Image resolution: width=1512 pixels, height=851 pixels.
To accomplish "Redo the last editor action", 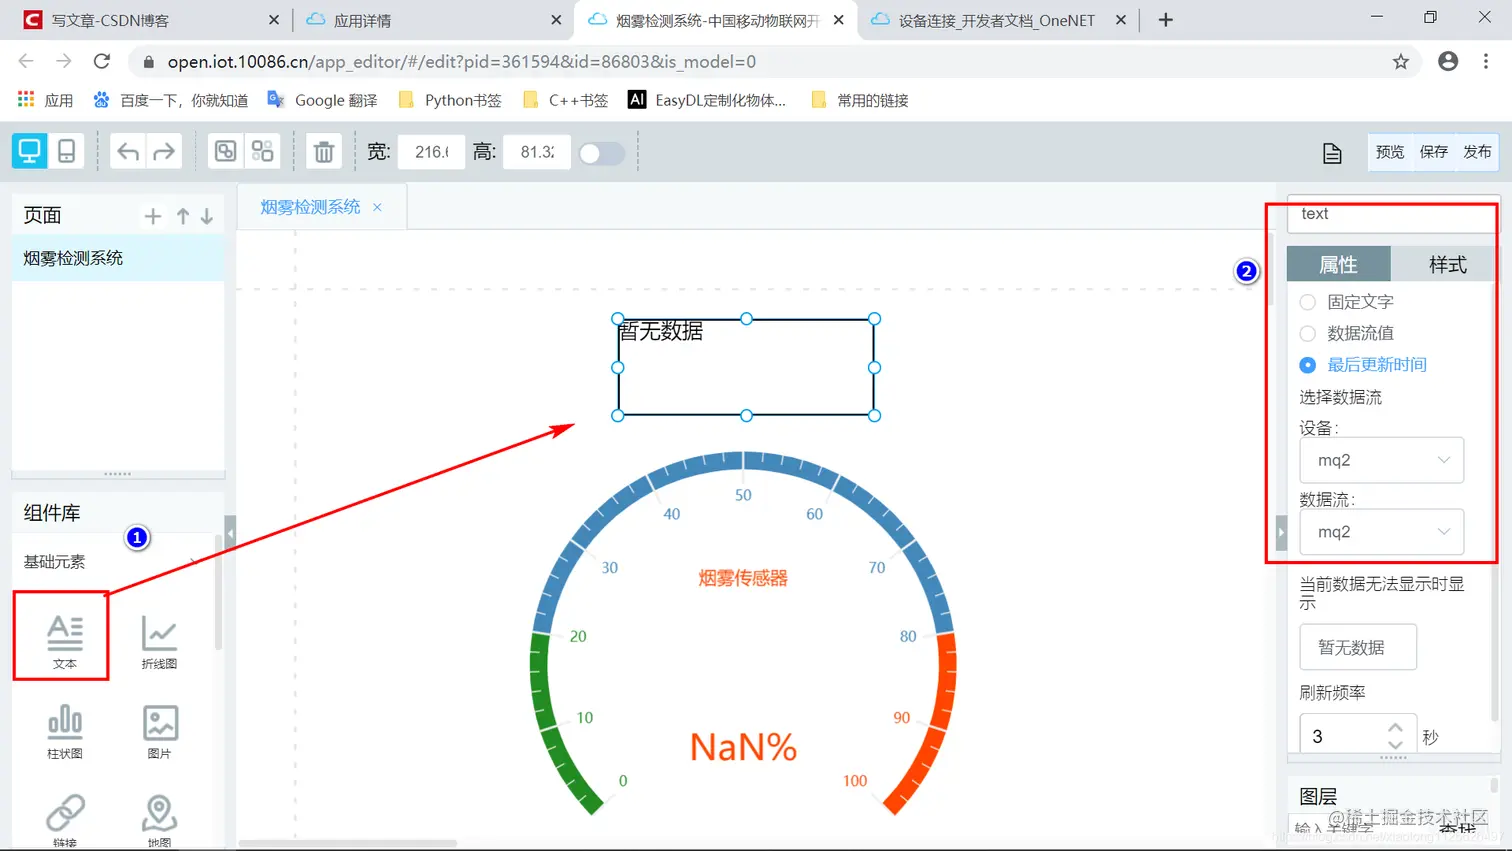I will pyautogui.click(x=164, y=152).
